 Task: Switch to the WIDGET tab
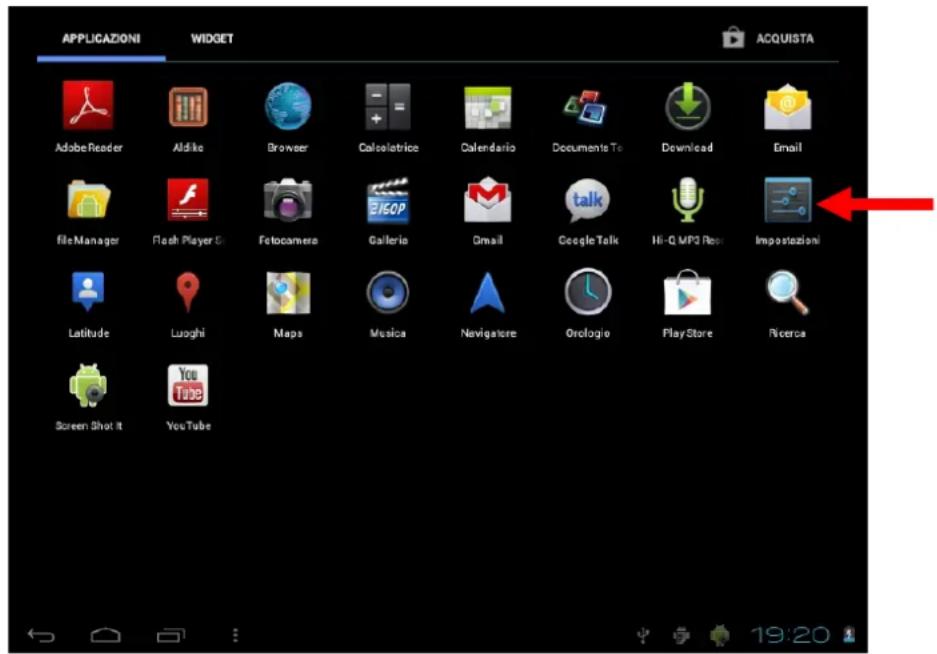[x=210, y=39]
